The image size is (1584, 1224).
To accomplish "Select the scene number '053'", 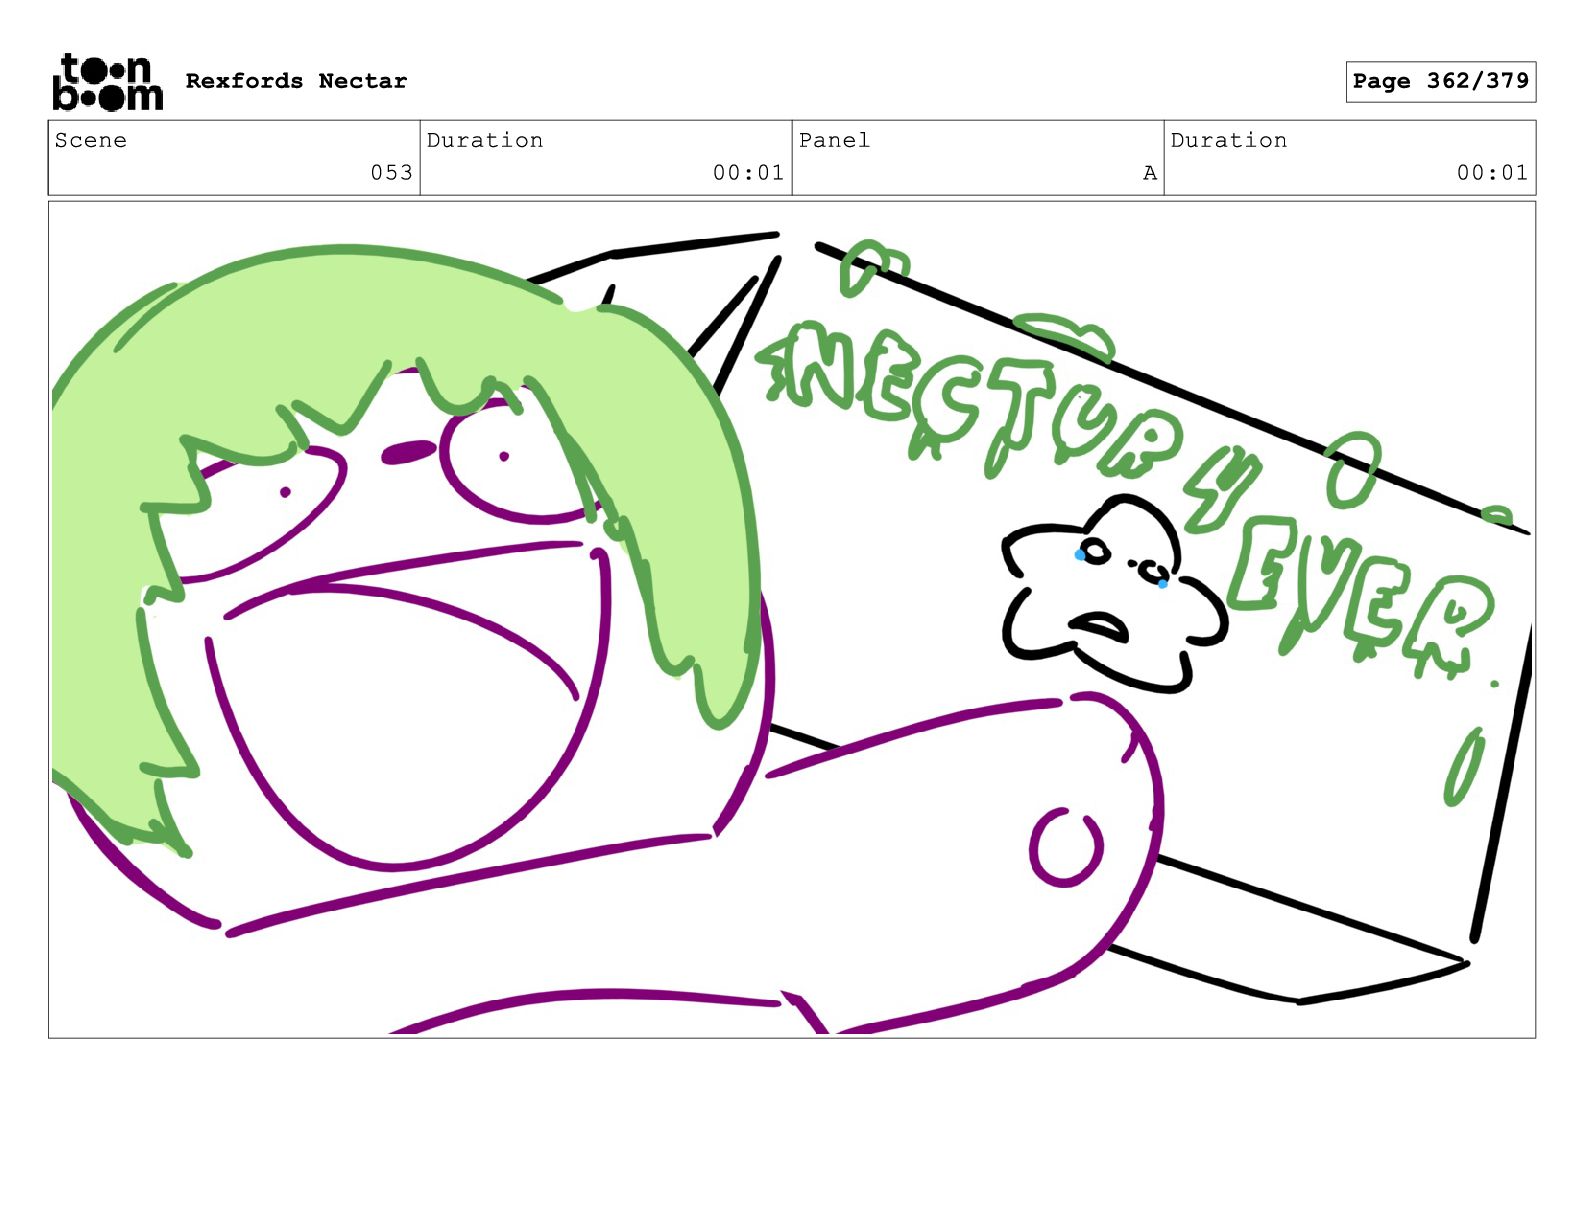I will tap(391, 172).
